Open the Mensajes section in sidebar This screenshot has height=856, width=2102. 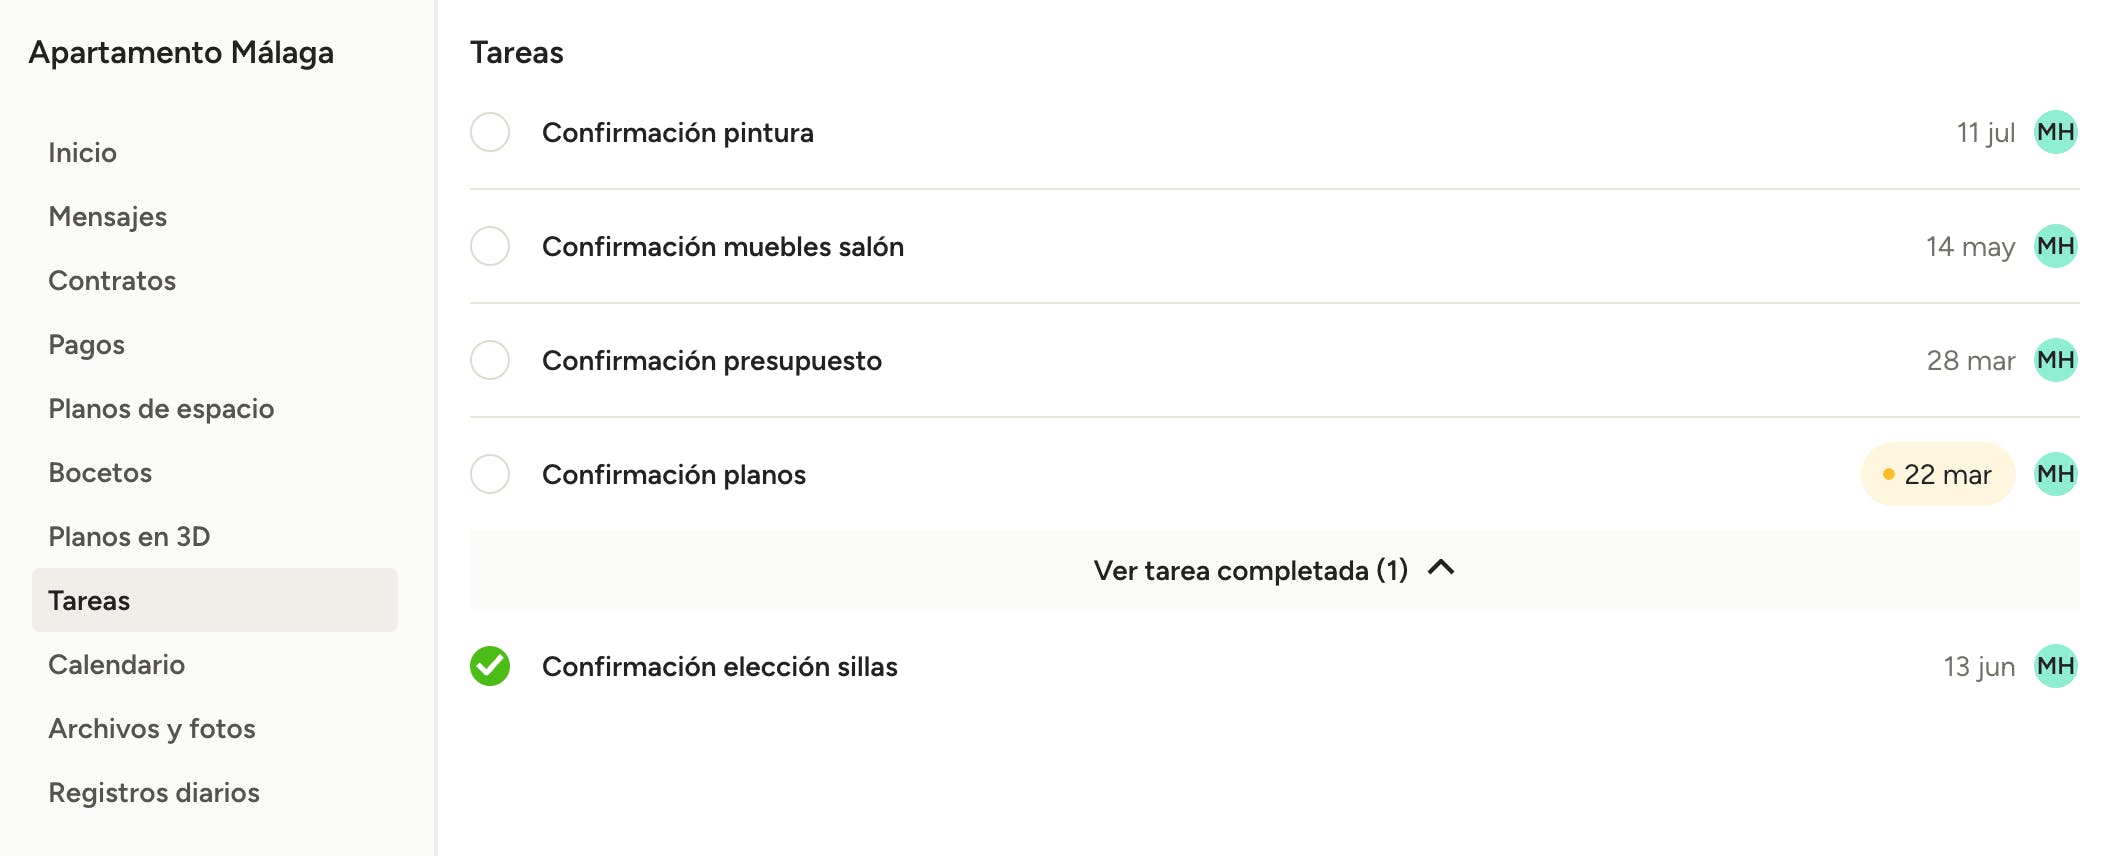click(108, 217)
